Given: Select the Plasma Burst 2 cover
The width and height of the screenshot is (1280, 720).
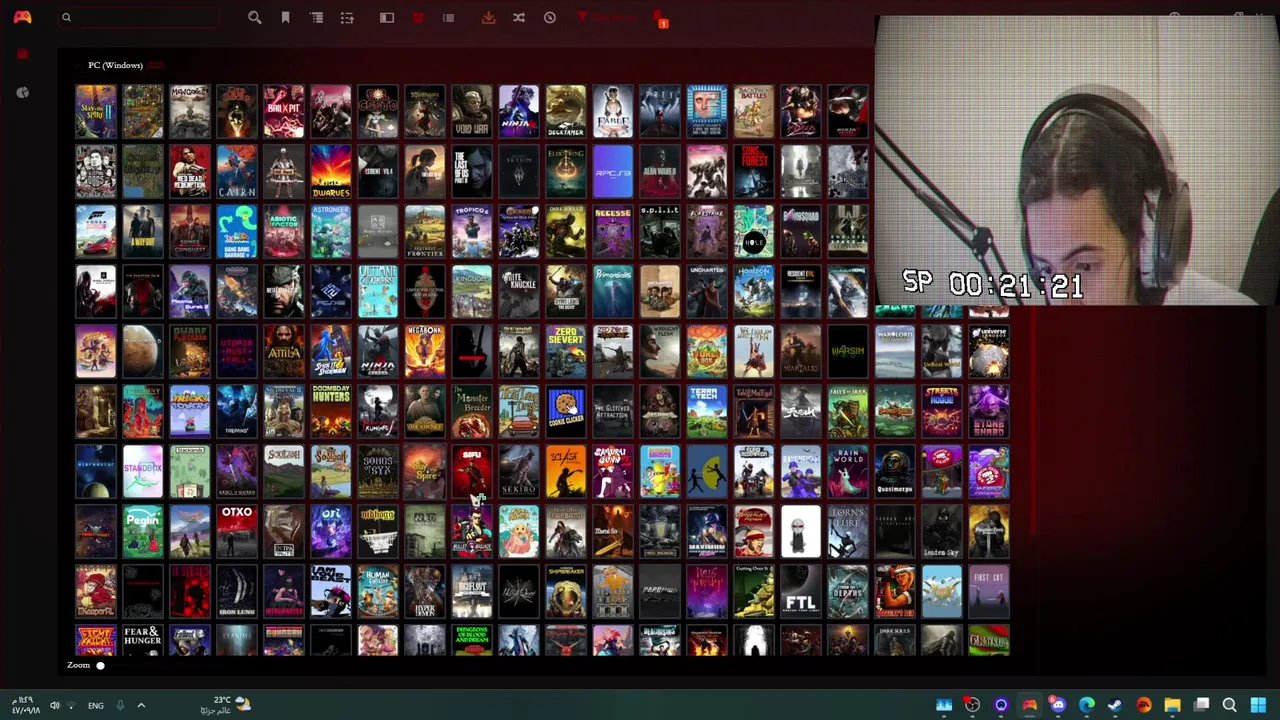Looking at the screenshot, I should 190,291.
